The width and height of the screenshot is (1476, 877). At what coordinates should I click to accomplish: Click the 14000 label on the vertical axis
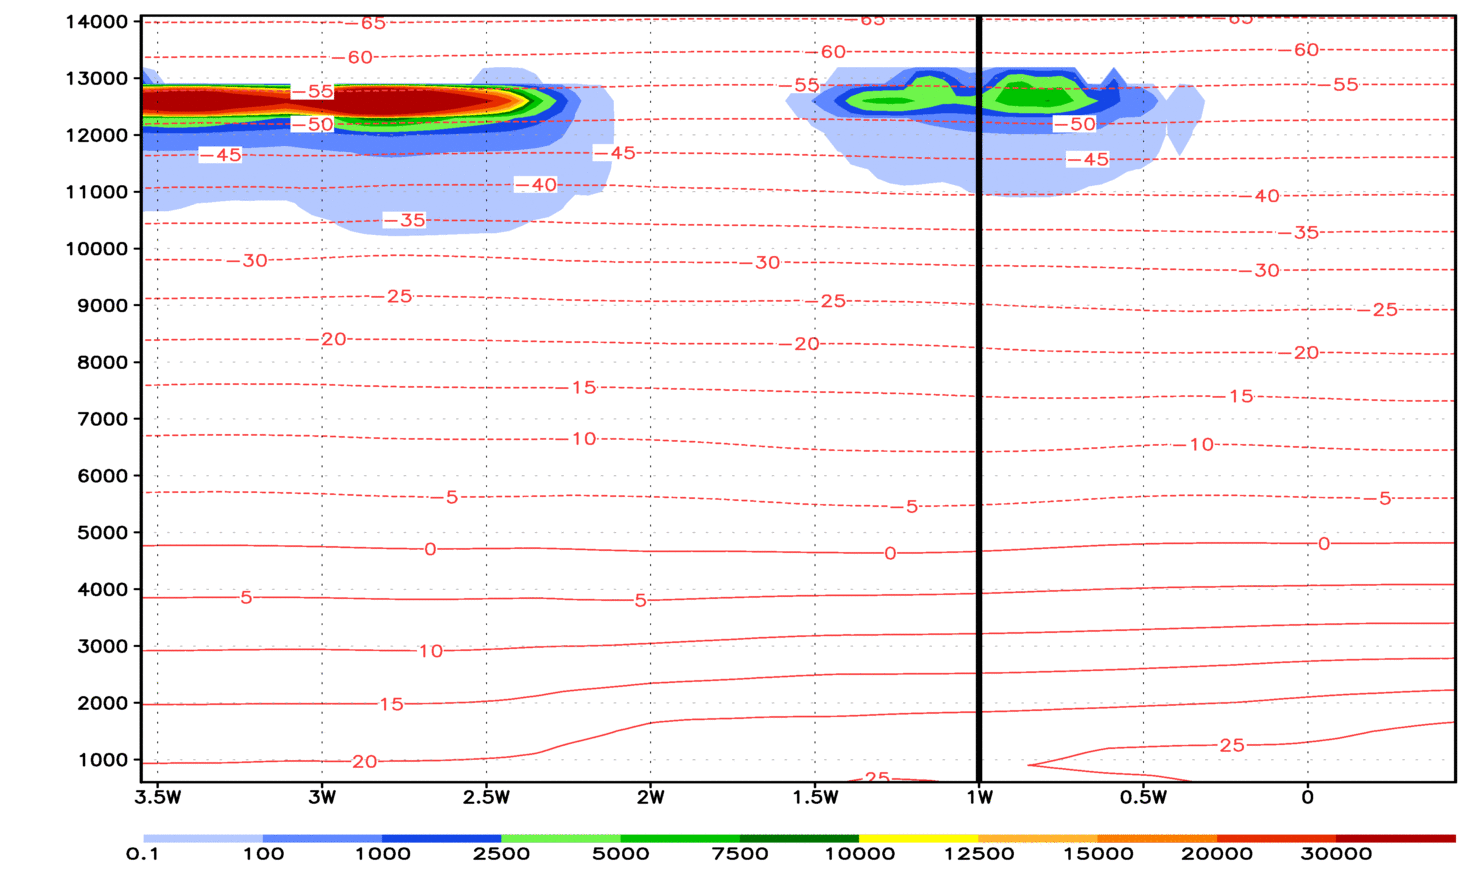[96, 22]
